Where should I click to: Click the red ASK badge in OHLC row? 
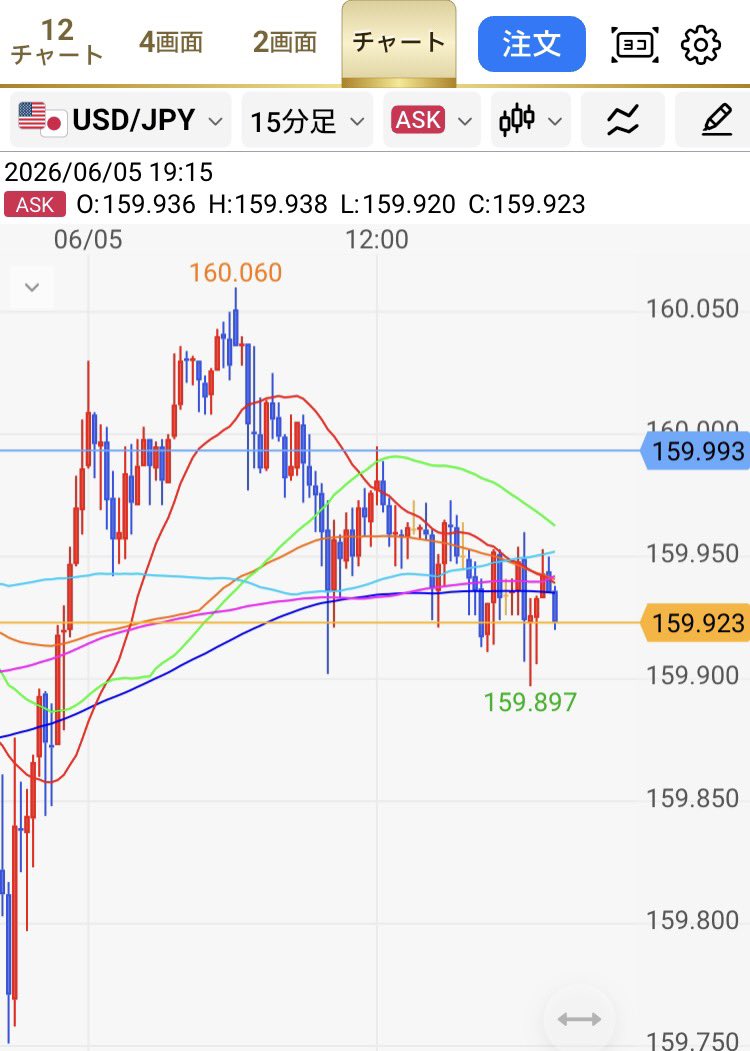[x=35, y=204]
